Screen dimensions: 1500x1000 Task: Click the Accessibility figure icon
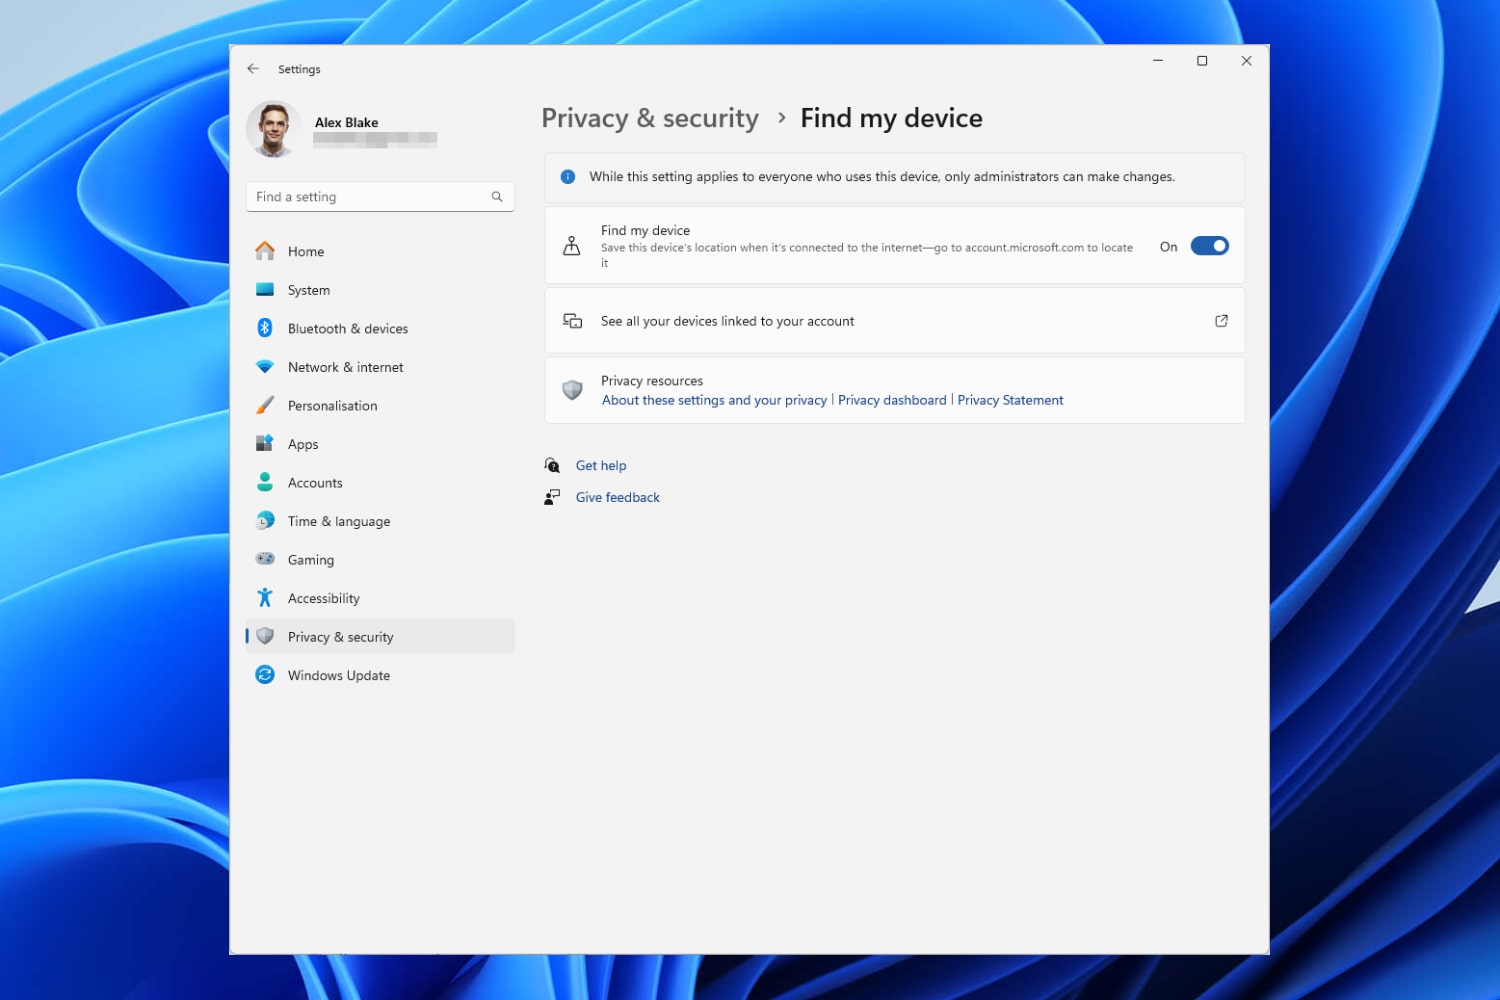265,598
